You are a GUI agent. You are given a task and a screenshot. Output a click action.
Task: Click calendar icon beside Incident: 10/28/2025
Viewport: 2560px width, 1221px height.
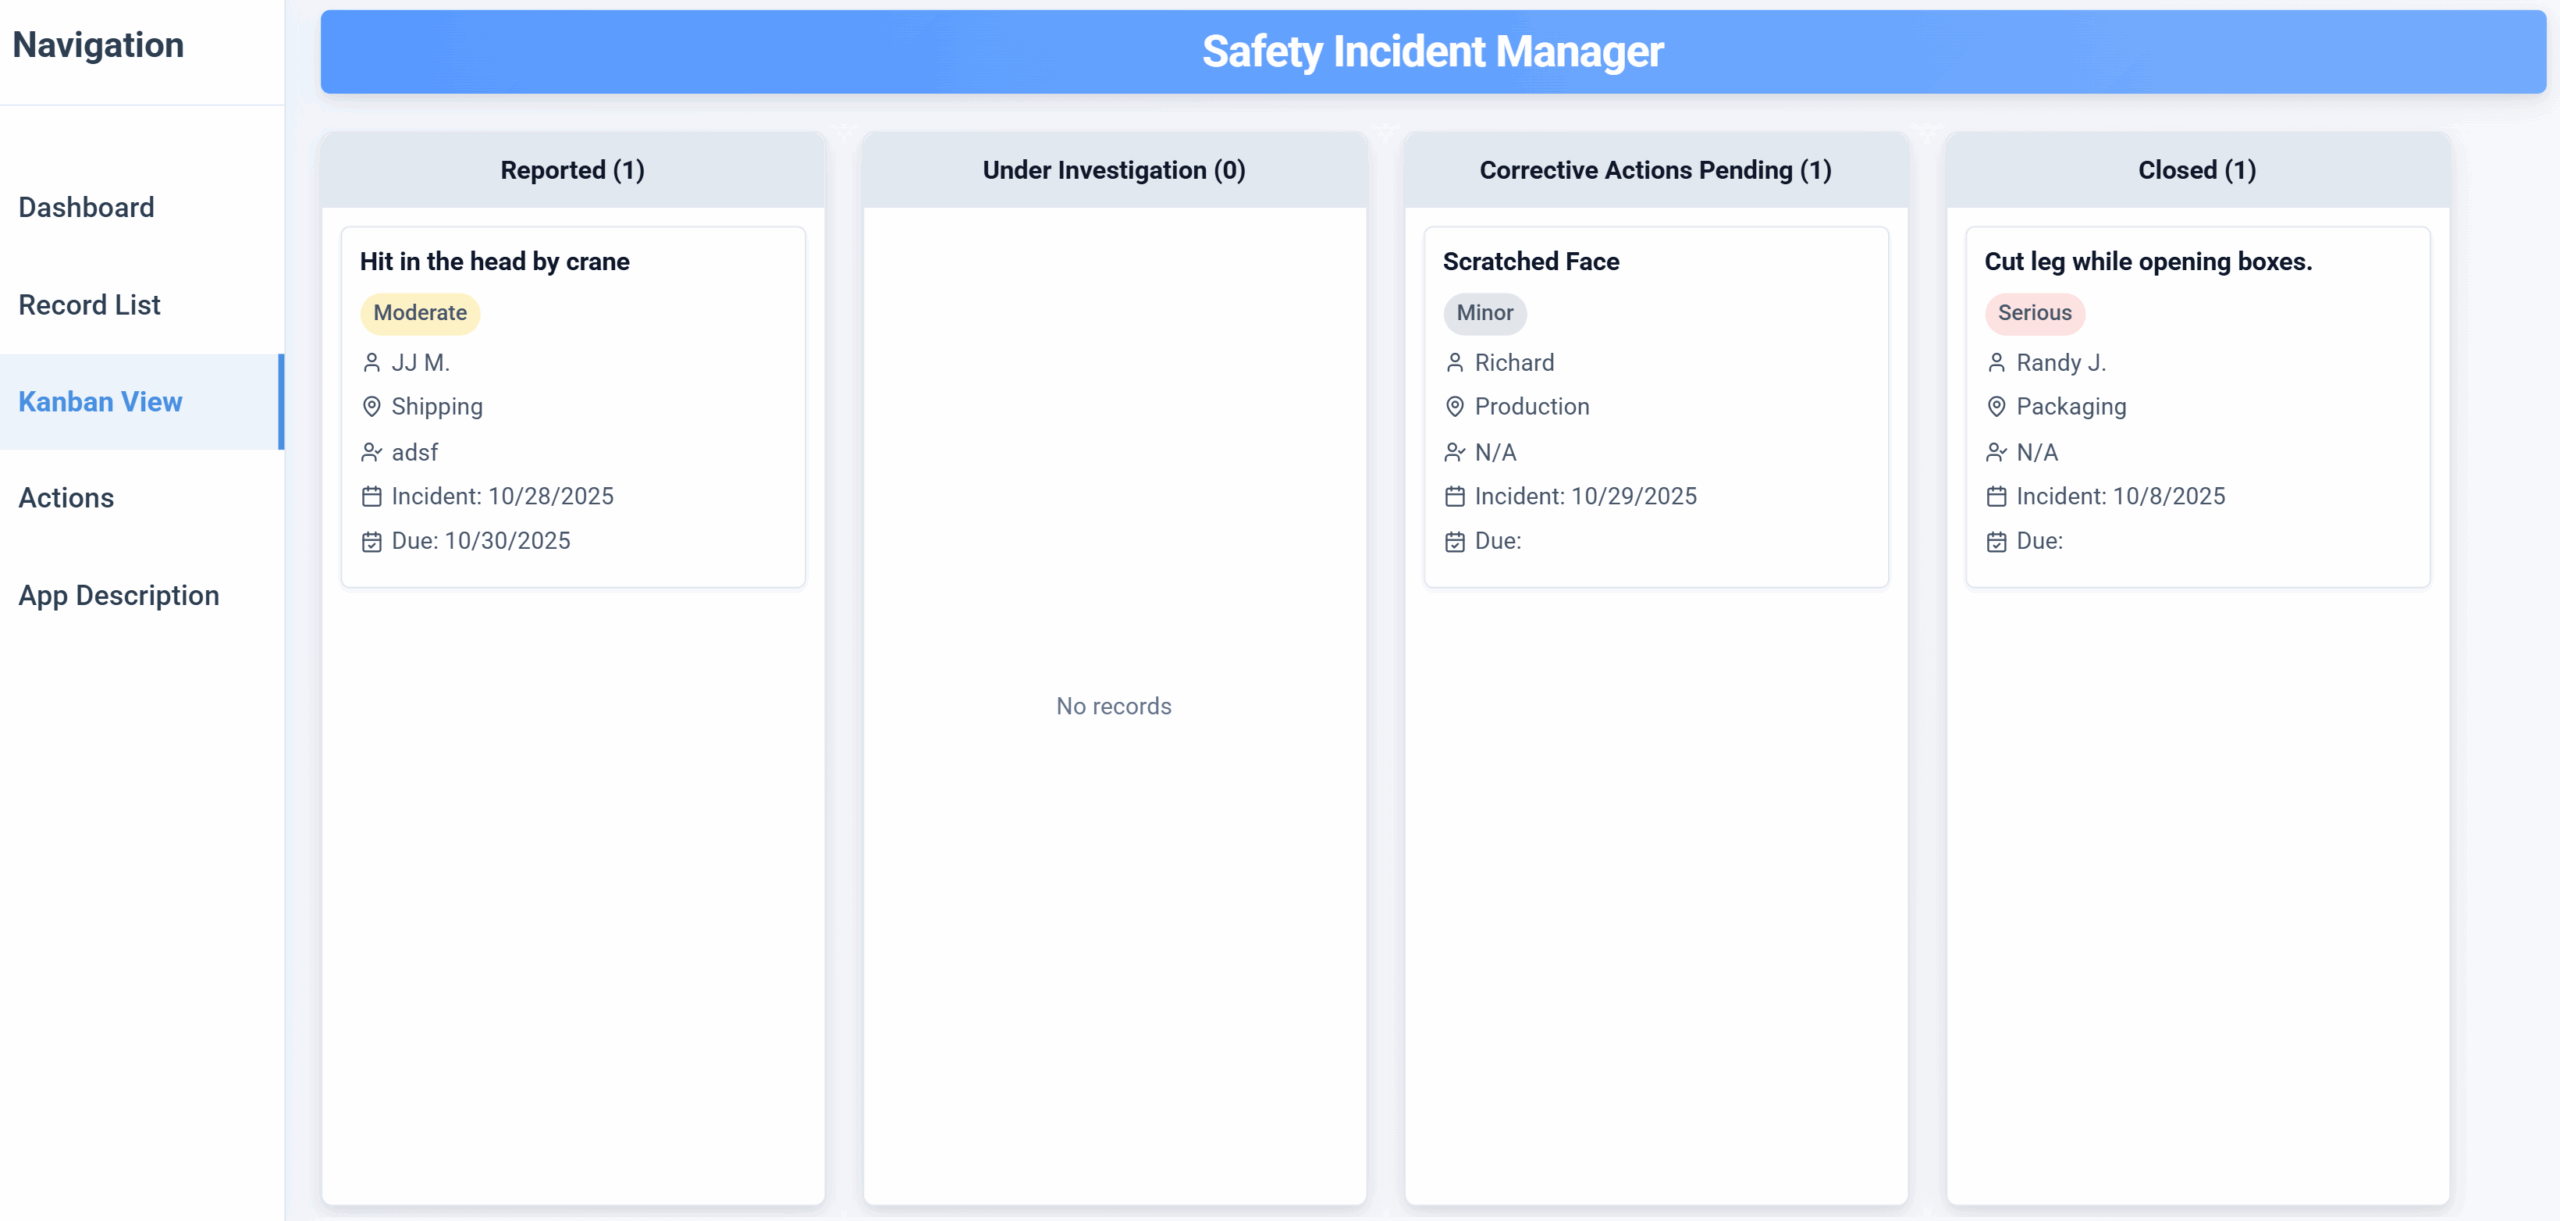tap(371, 496)
